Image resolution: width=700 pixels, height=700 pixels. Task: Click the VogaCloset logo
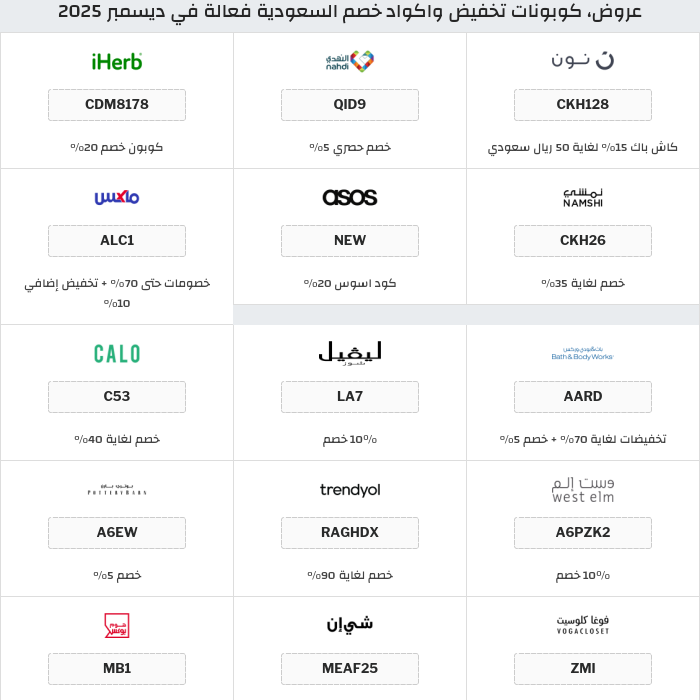coord(582,625)
